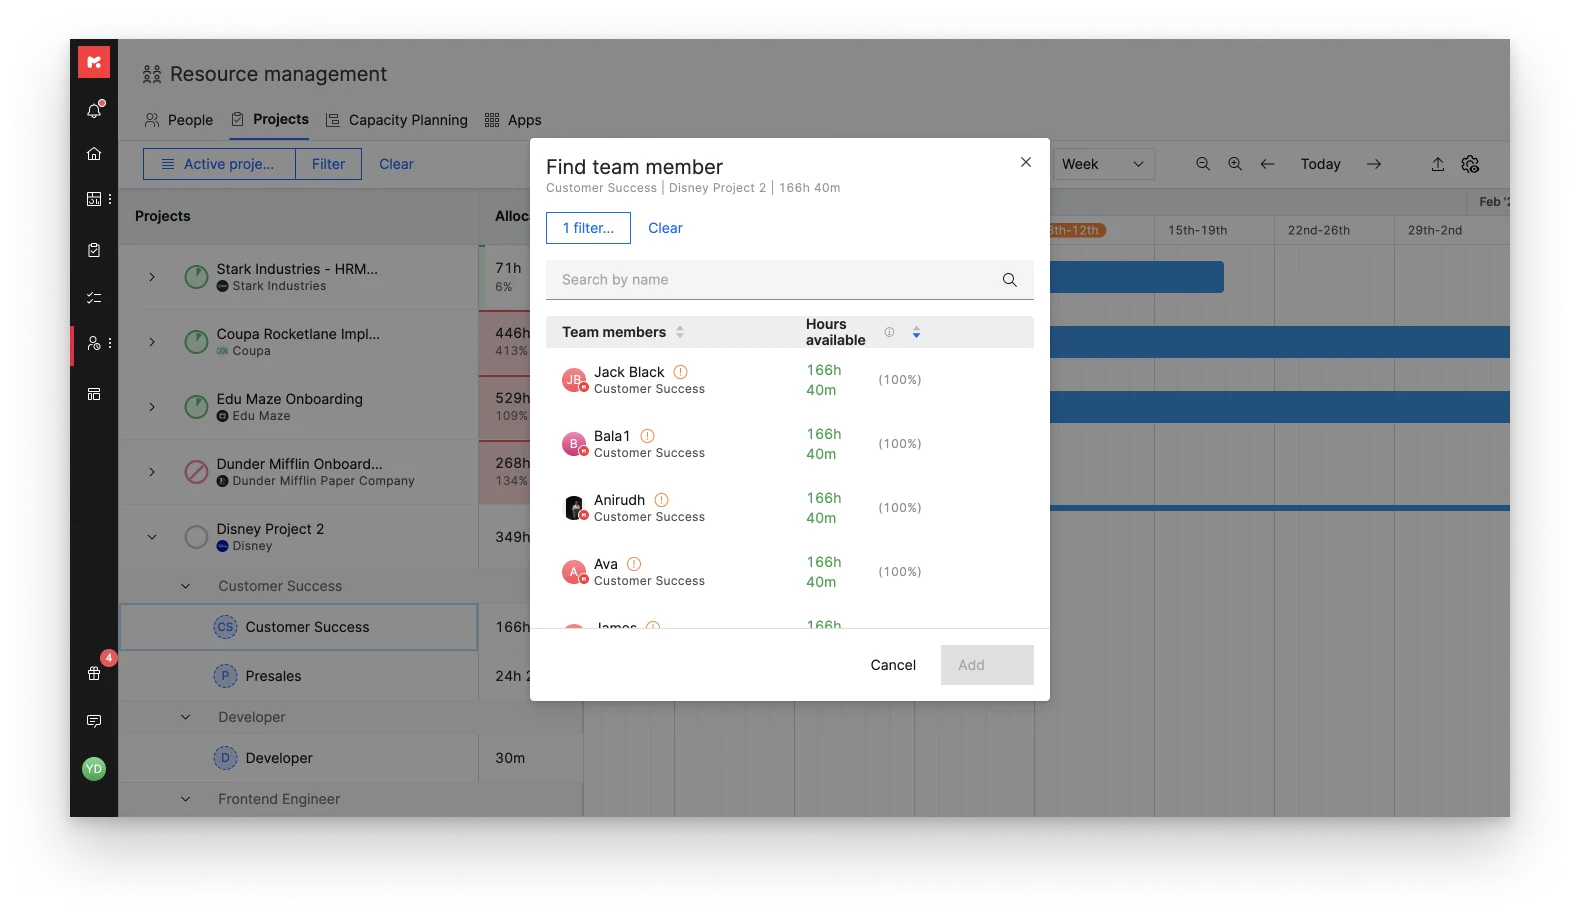Viewport: 1580px width, 918px height.
Task: Click info icon beside Hours available
Action: point(889,332)
